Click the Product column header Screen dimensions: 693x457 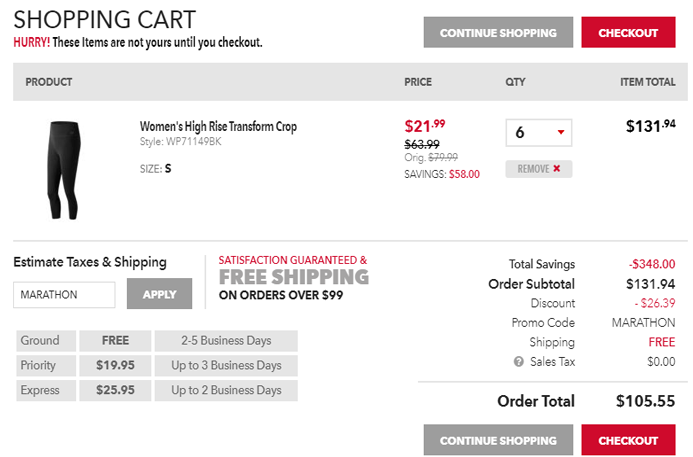[49, 82]
